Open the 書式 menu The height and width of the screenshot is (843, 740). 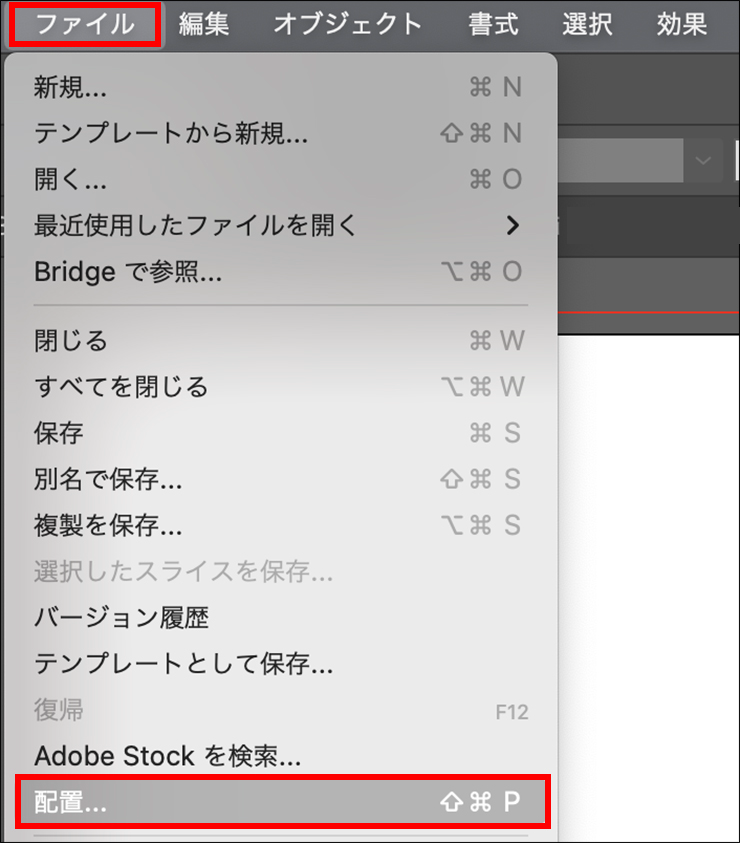[x=493, y=24]
